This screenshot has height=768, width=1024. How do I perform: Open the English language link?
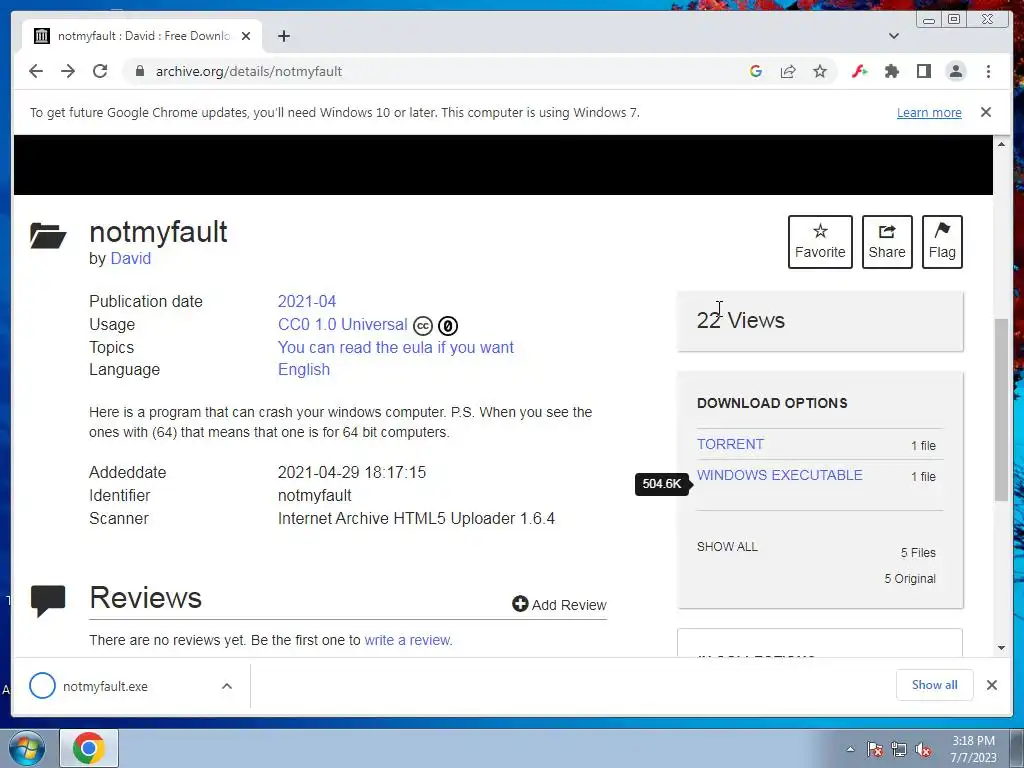(x=304, y=370)
